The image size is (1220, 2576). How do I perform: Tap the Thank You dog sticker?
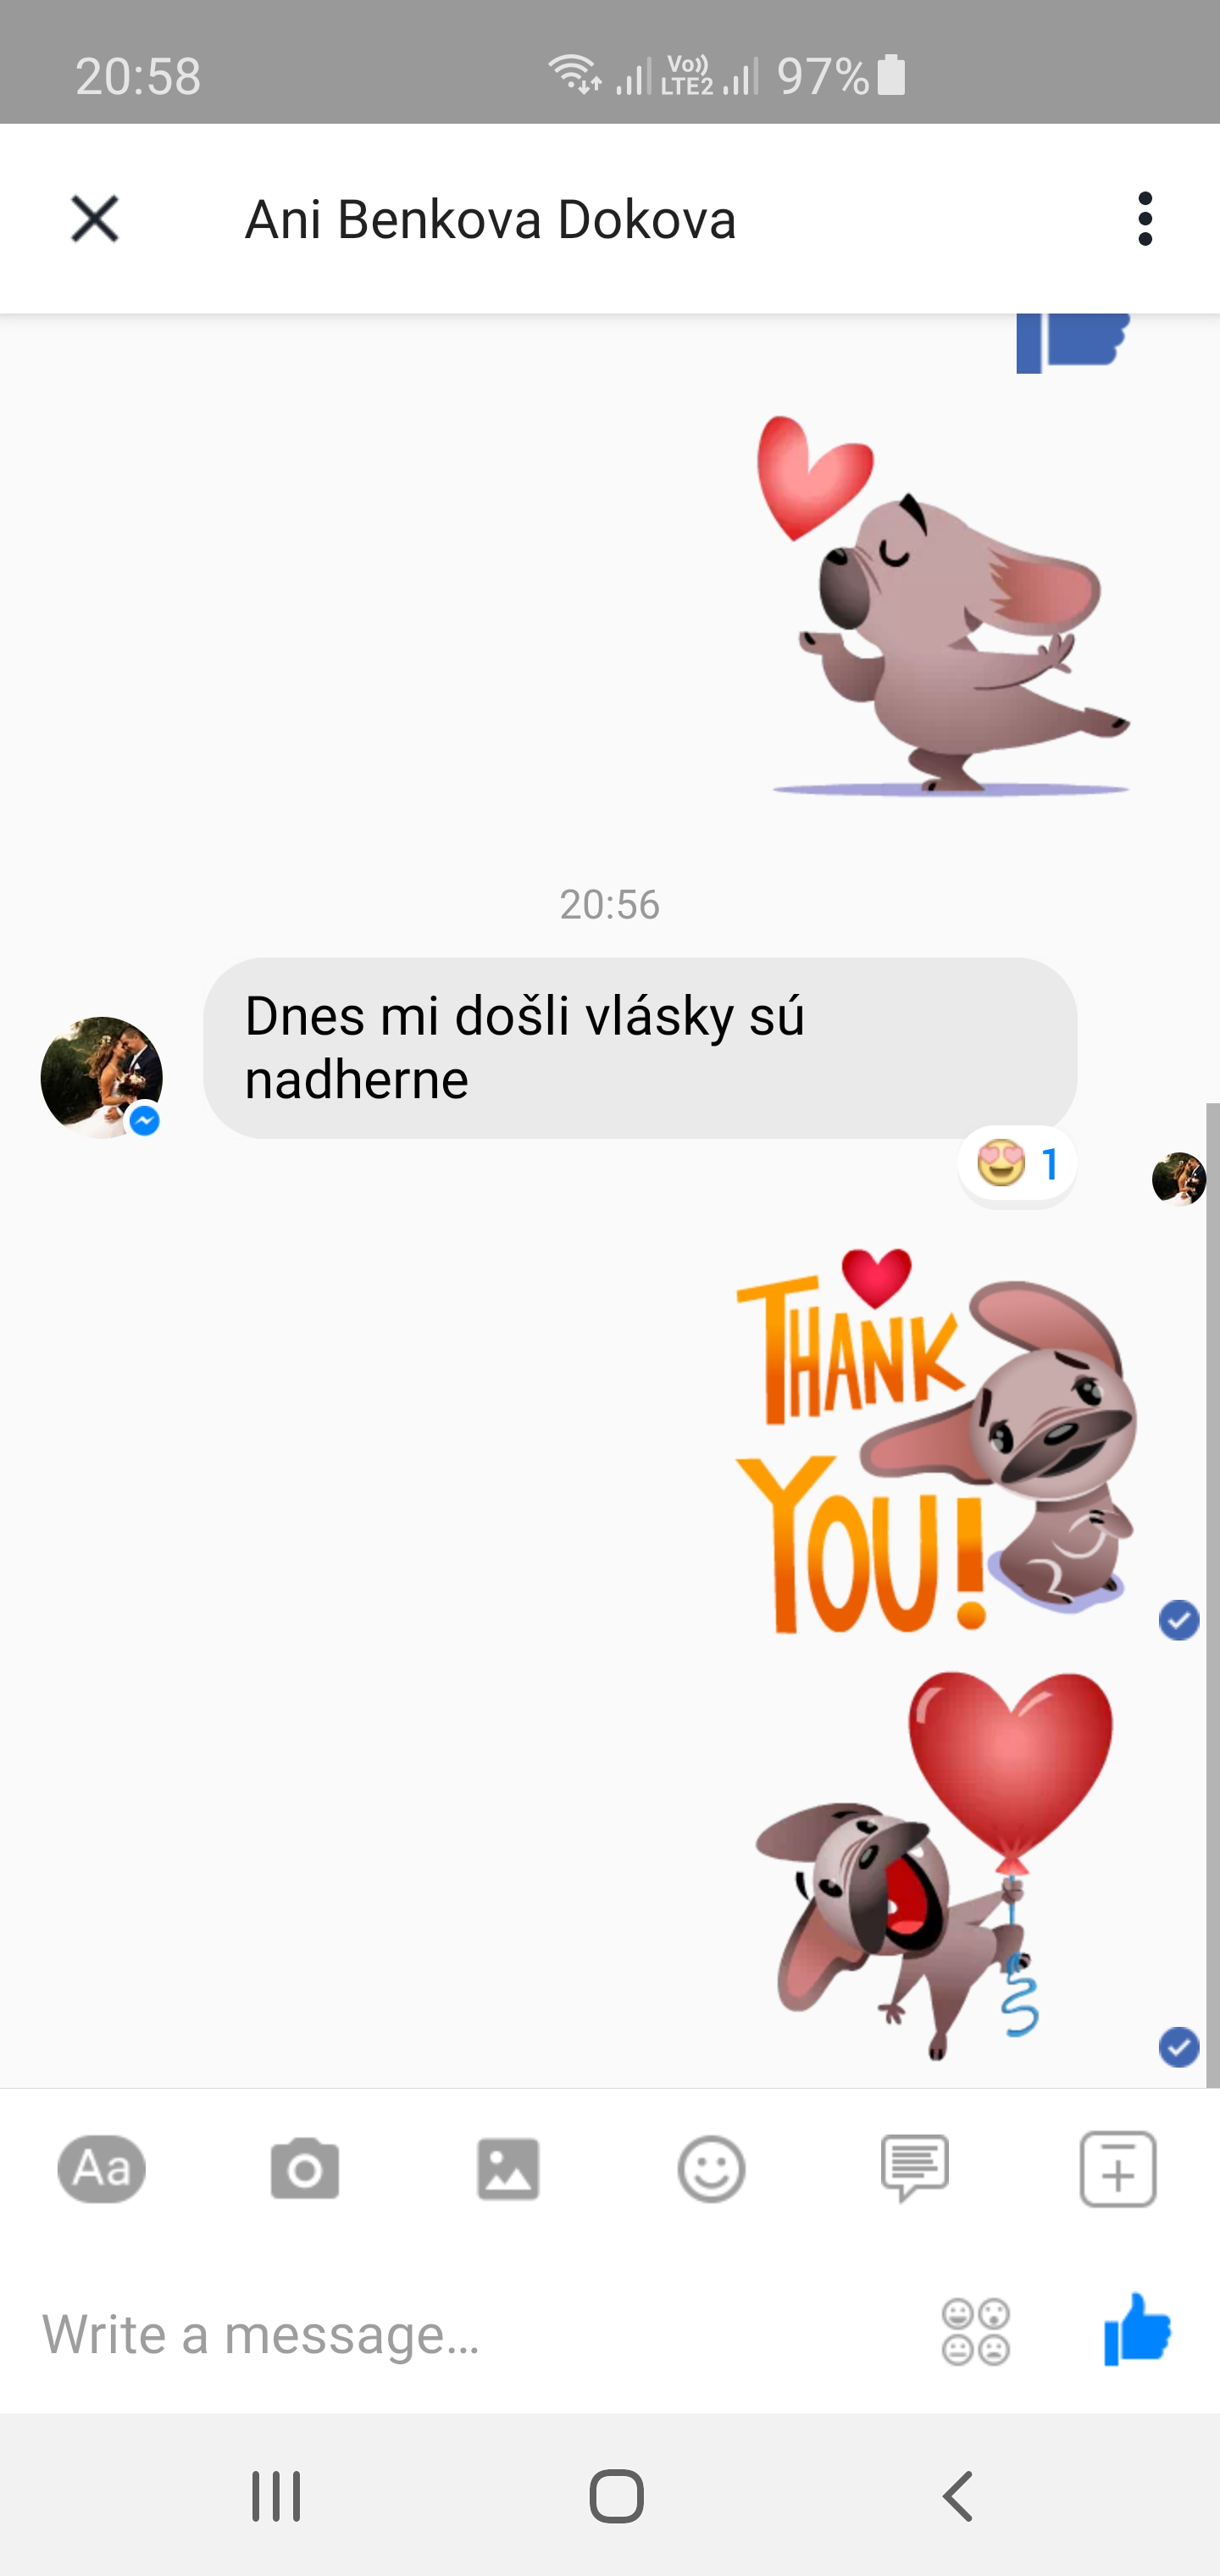click(936, 1440)
